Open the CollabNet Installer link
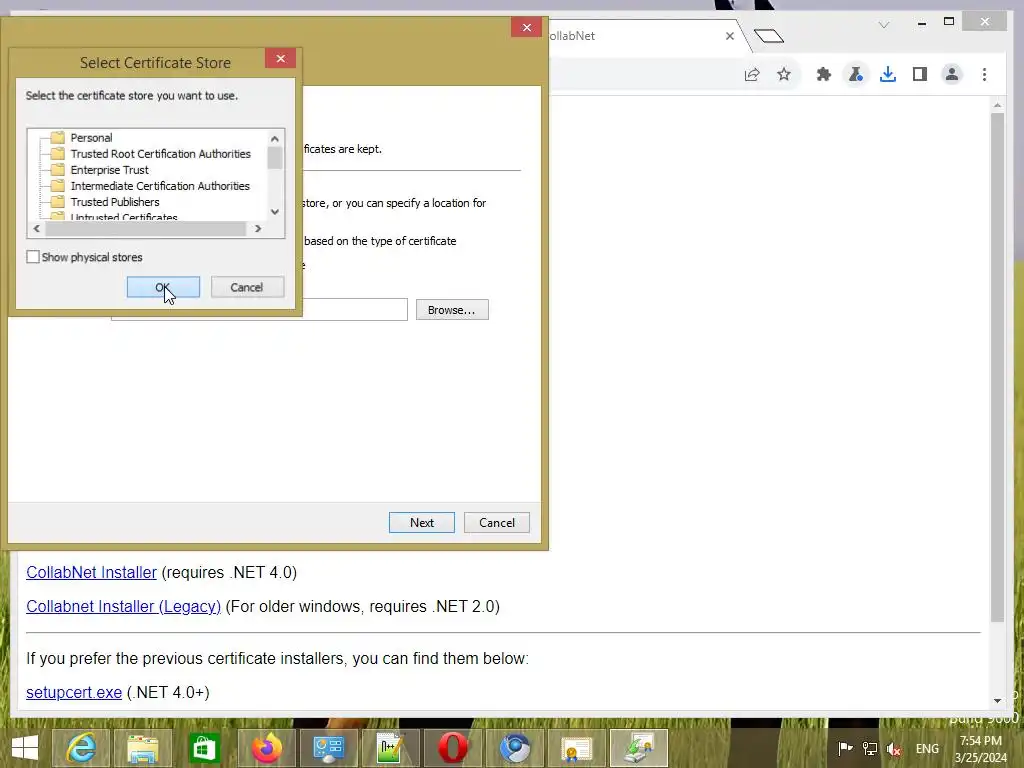 [x=91, y=573]
